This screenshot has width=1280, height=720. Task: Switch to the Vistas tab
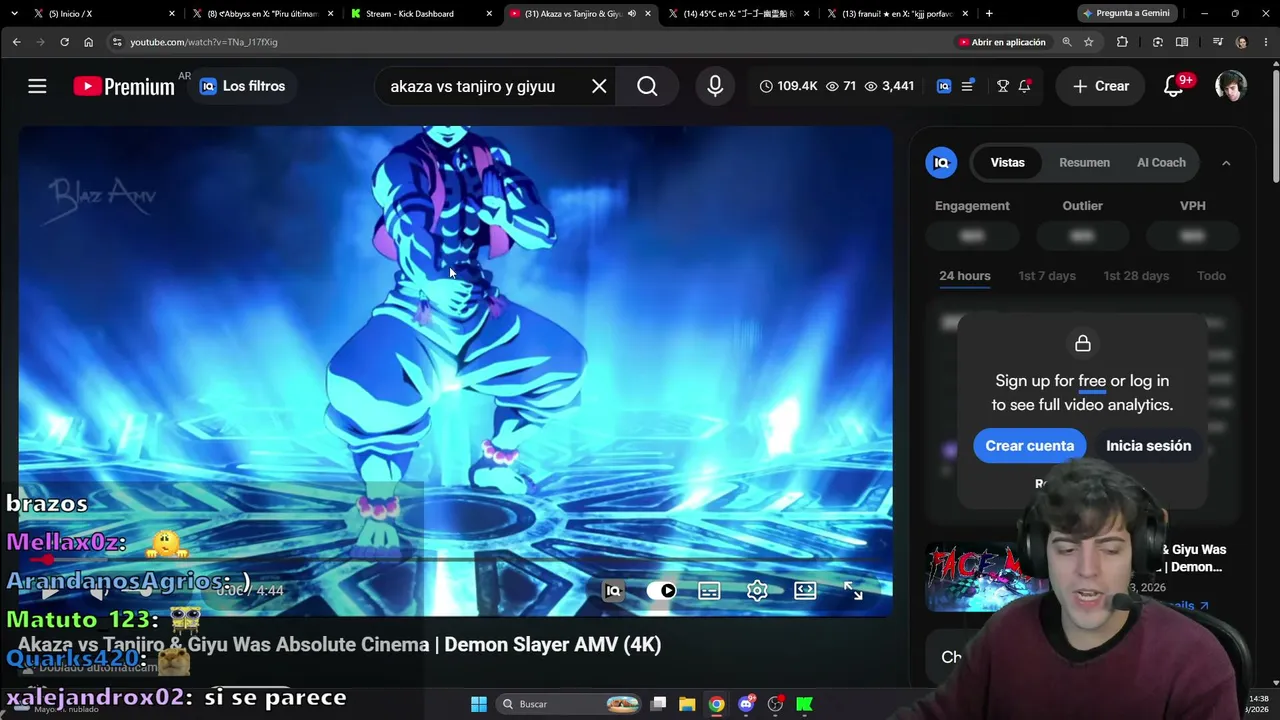(1007, 162)
